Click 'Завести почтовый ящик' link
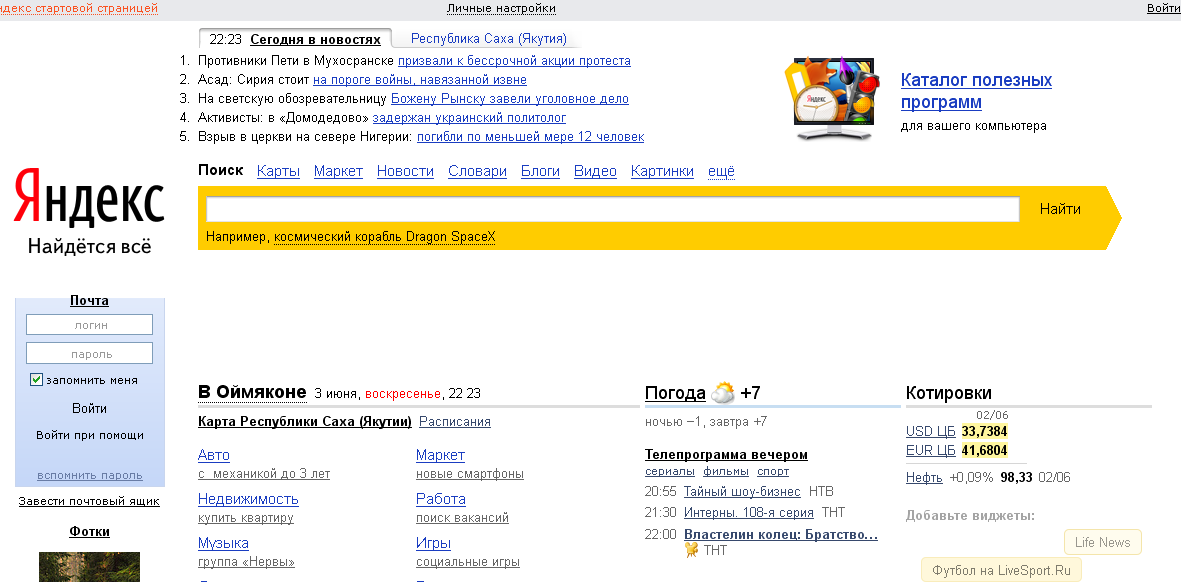The image size is (1181, 582). coord(89,501)
